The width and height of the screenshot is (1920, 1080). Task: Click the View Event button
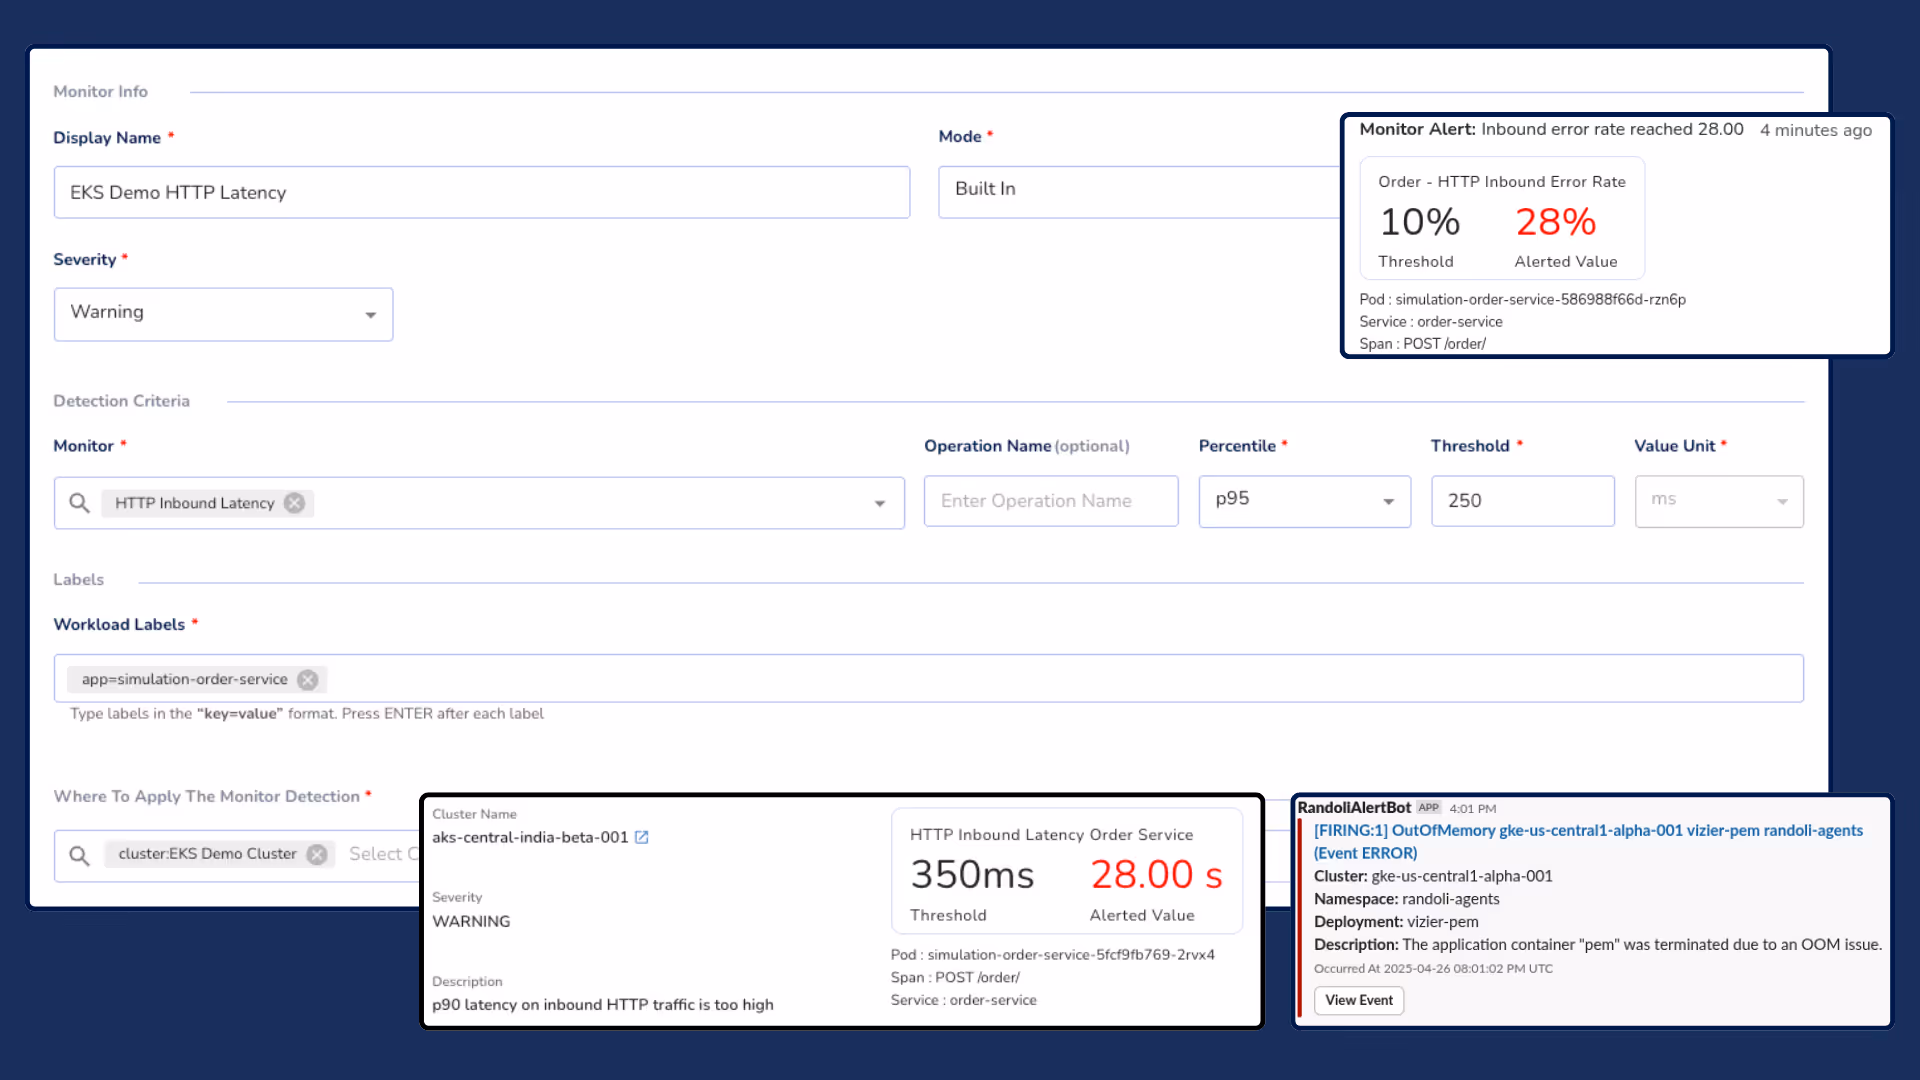(1359, 1000)
